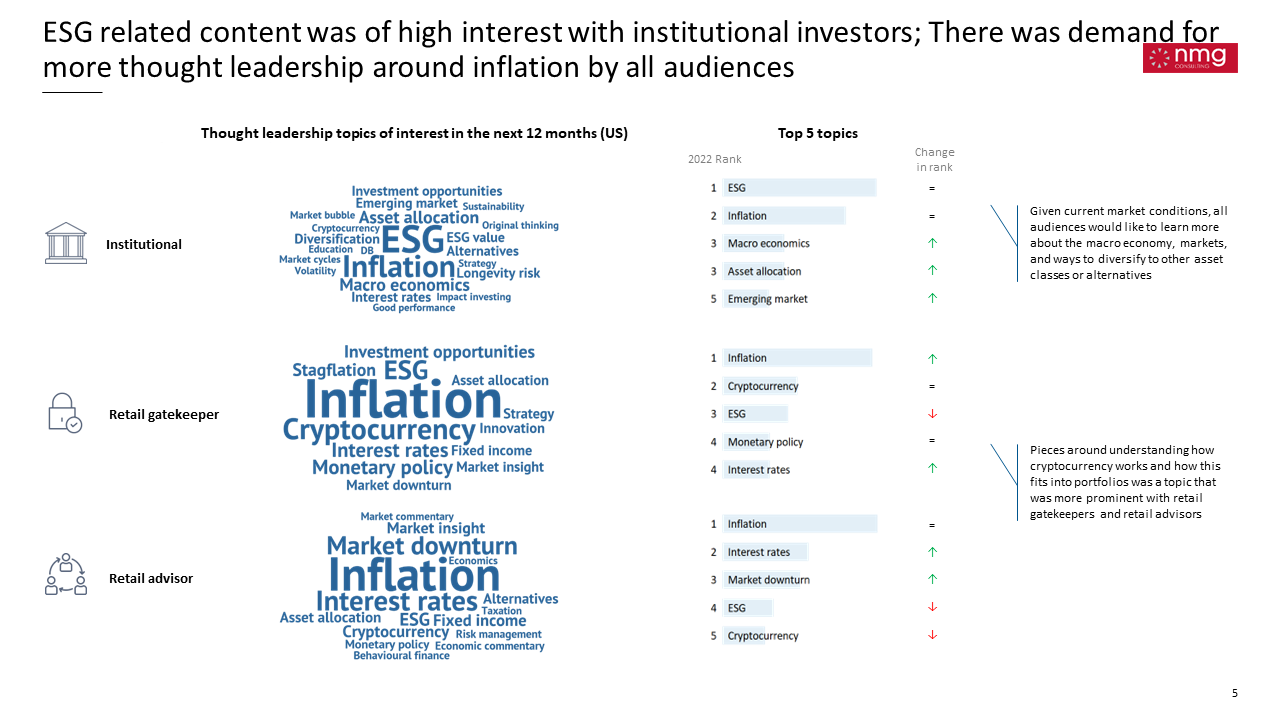Click green up arrow beside Market downturn
The image size is (1280, 720).
click(x=932, y=579)
